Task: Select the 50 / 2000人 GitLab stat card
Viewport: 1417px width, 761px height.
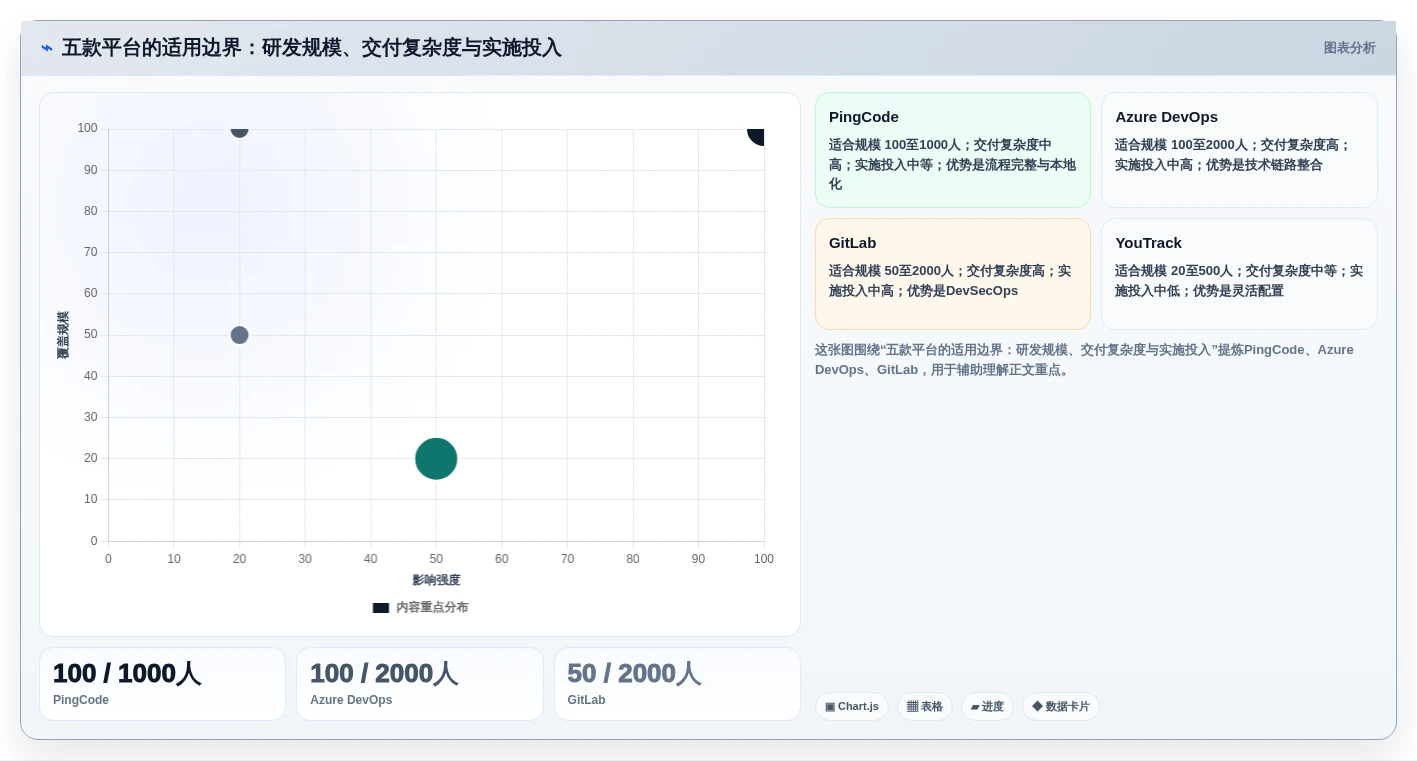Action: pos(677,684)
